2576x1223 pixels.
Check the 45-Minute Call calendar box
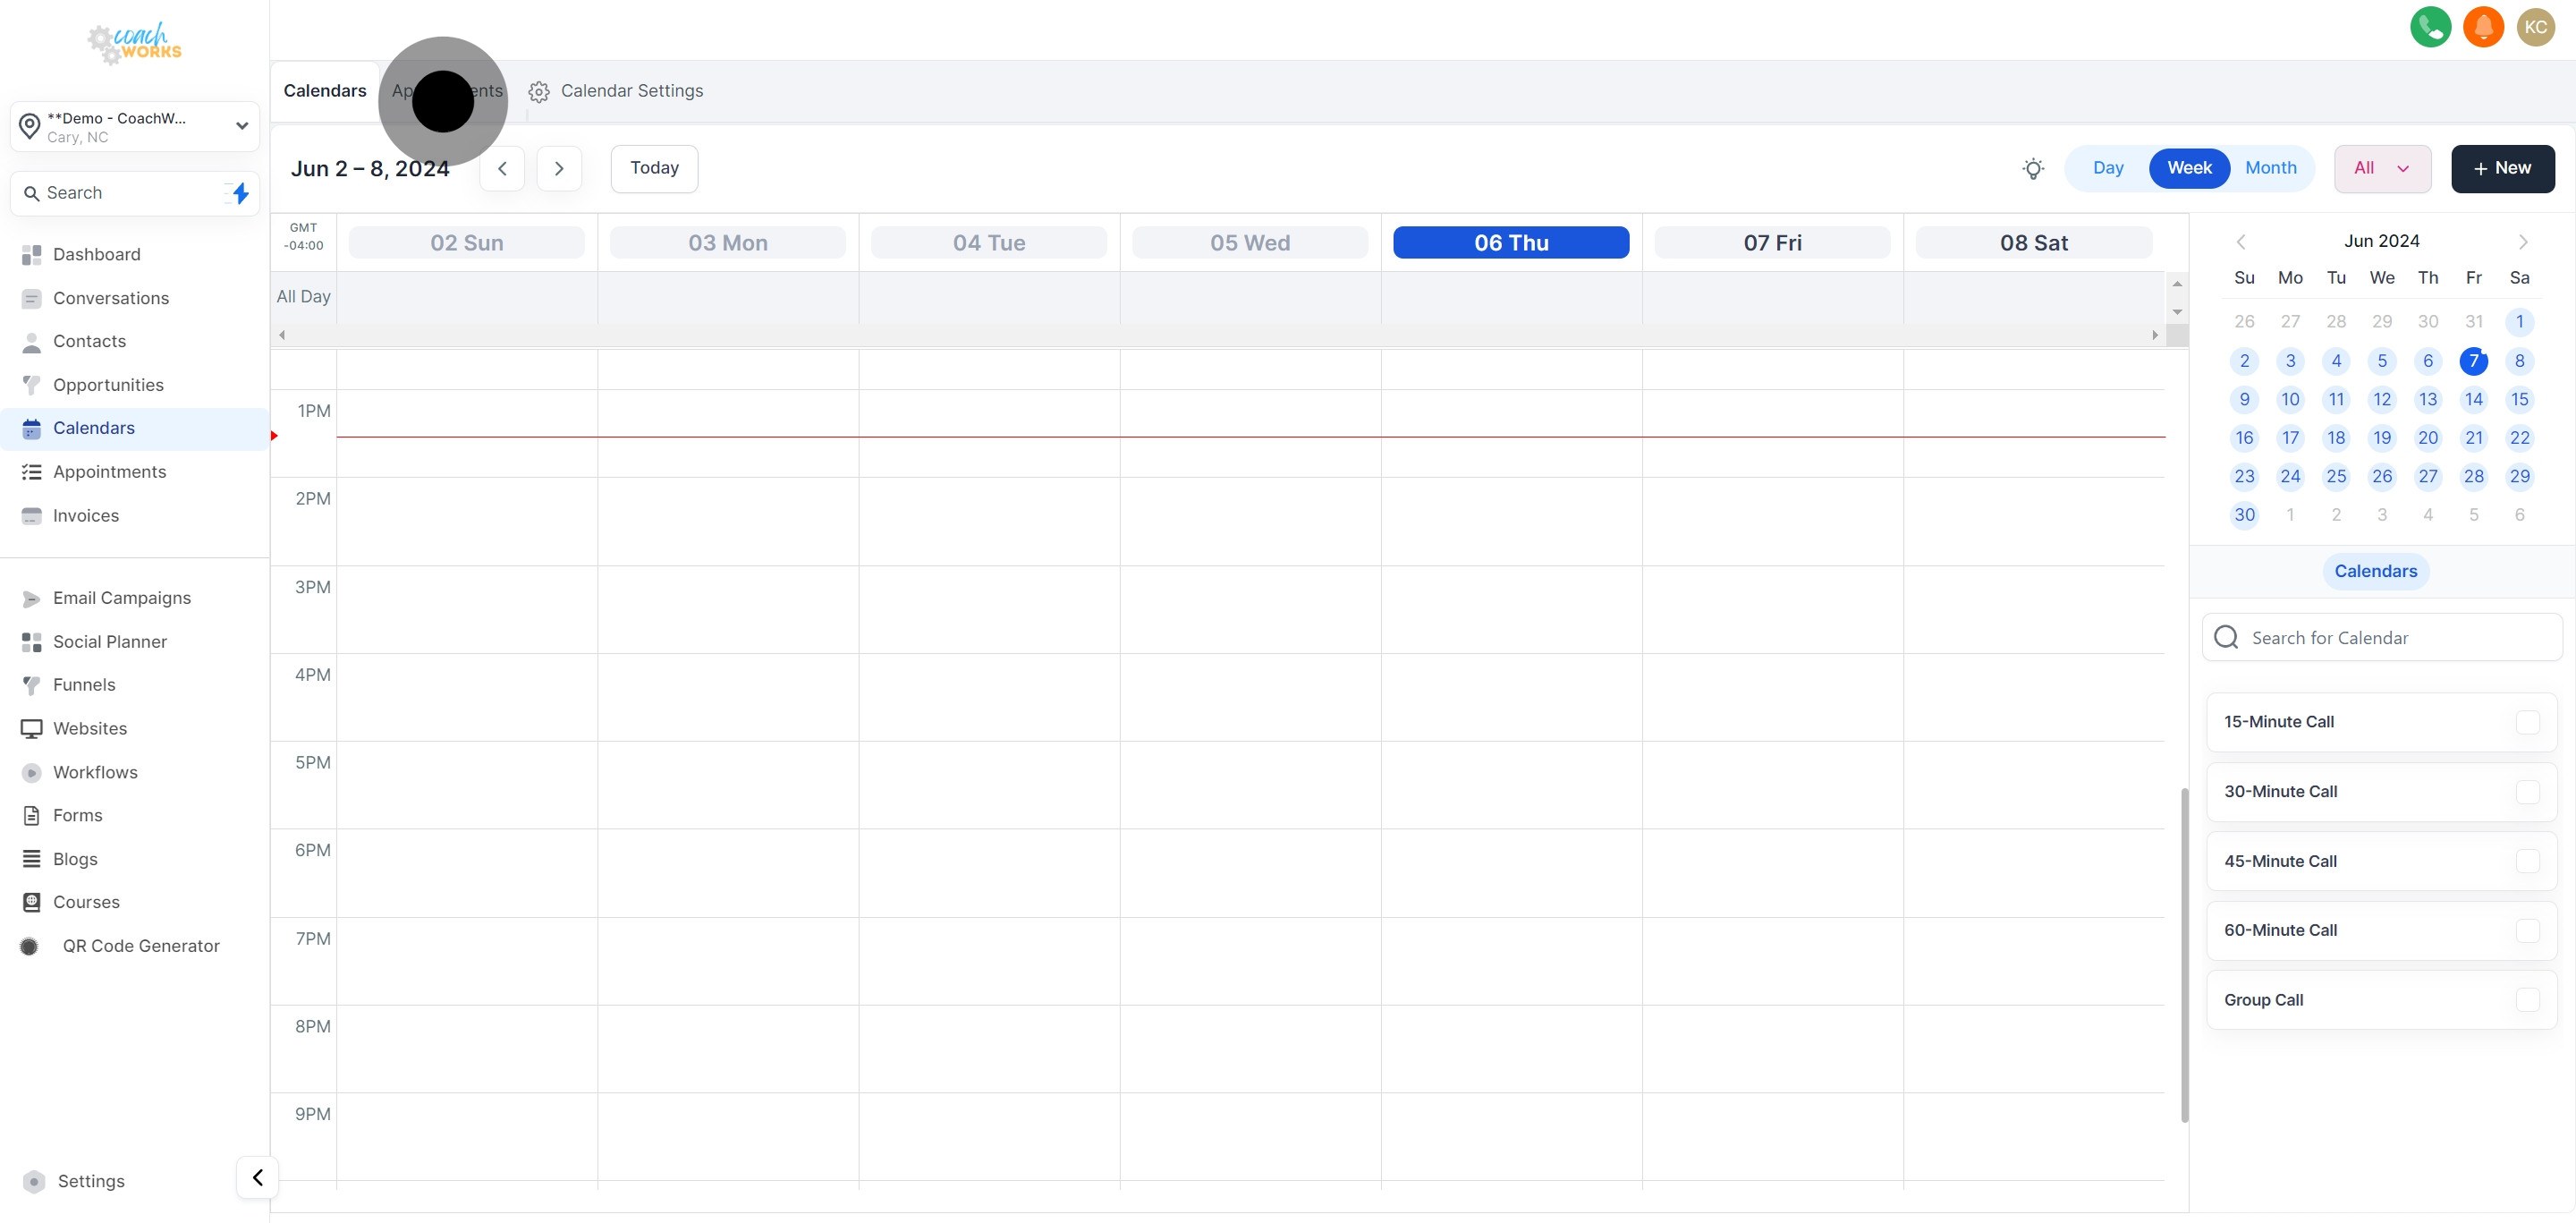pyautogui.click(x=2527, y=861)
